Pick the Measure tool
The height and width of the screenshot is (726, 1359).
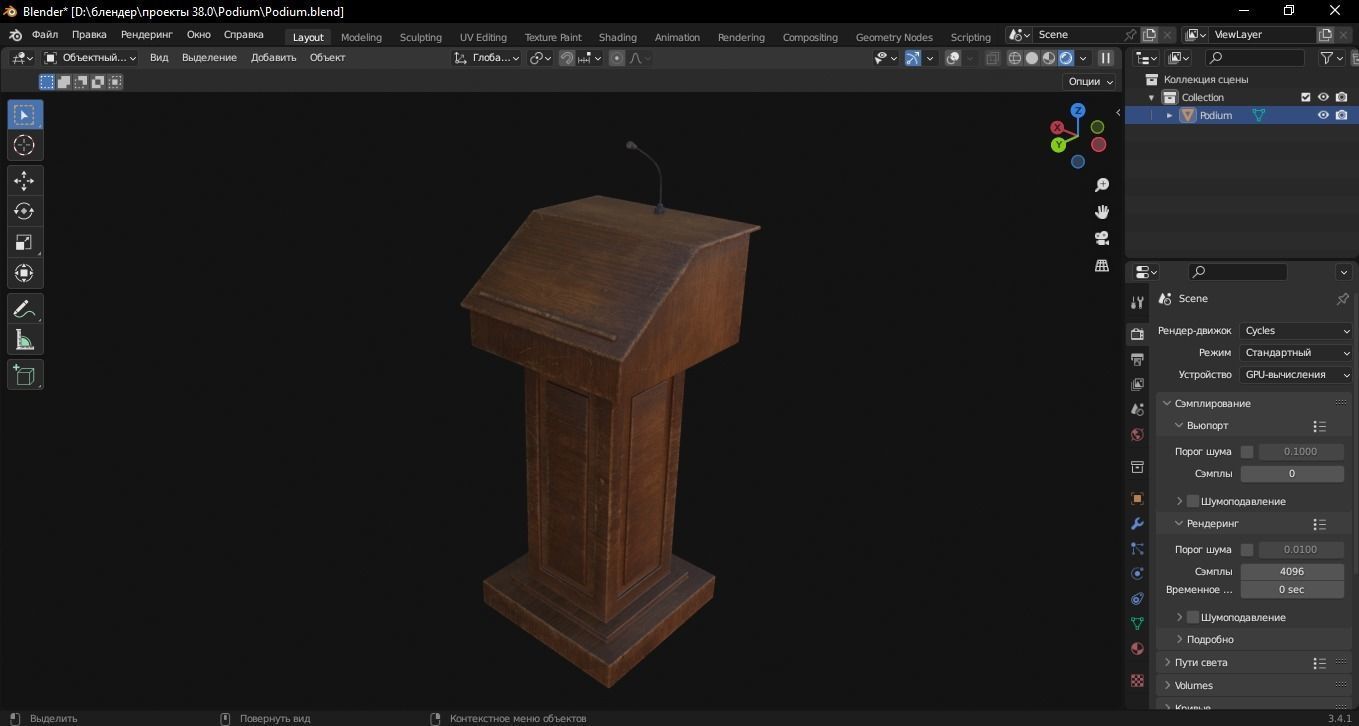tap(24, 340)
